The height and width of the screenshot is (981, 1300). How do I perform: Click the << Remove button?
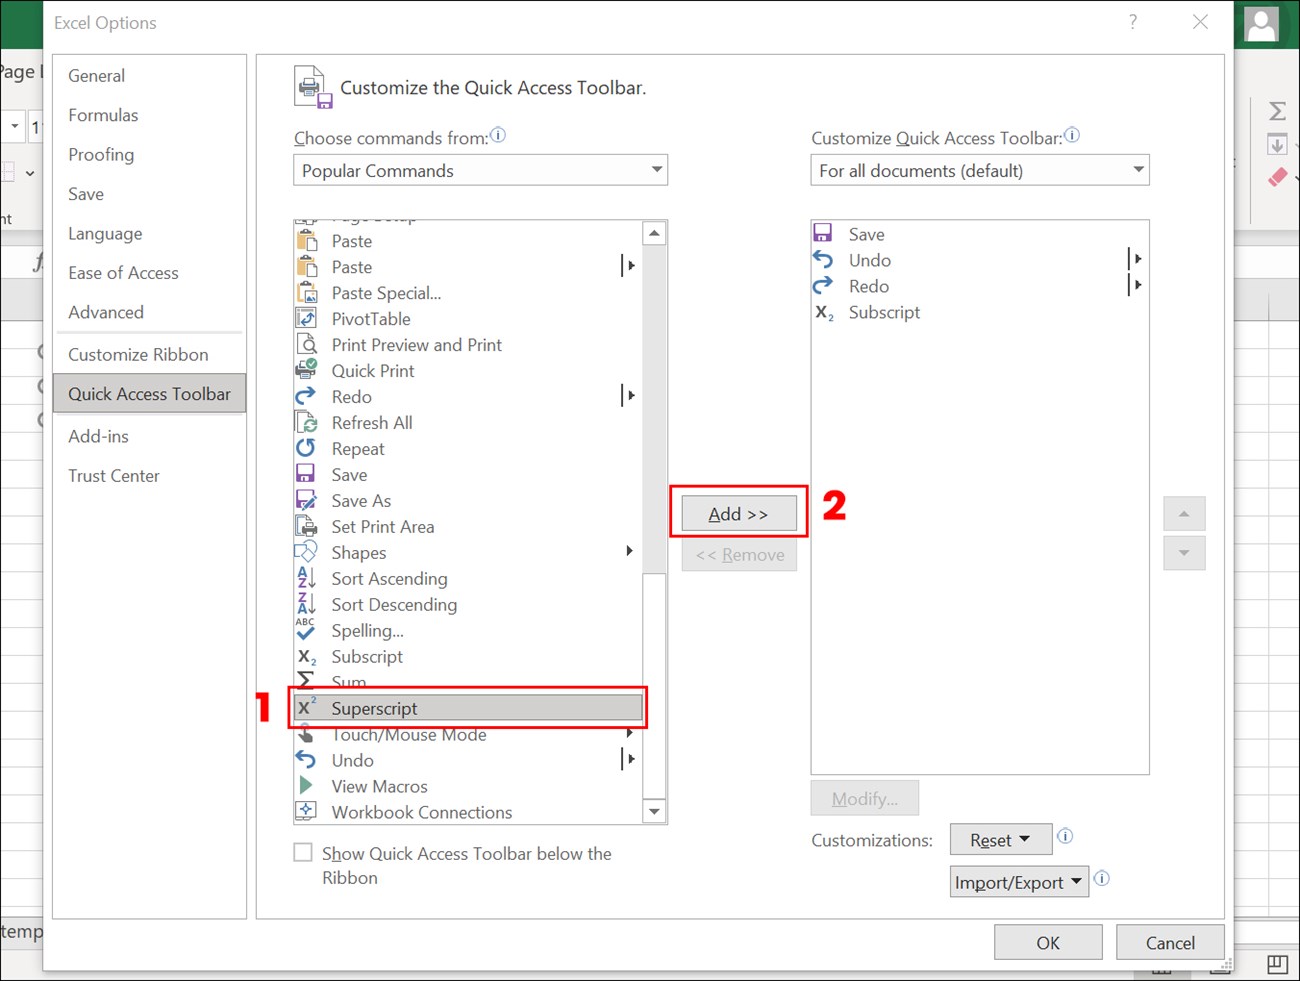tap(739, 555)
